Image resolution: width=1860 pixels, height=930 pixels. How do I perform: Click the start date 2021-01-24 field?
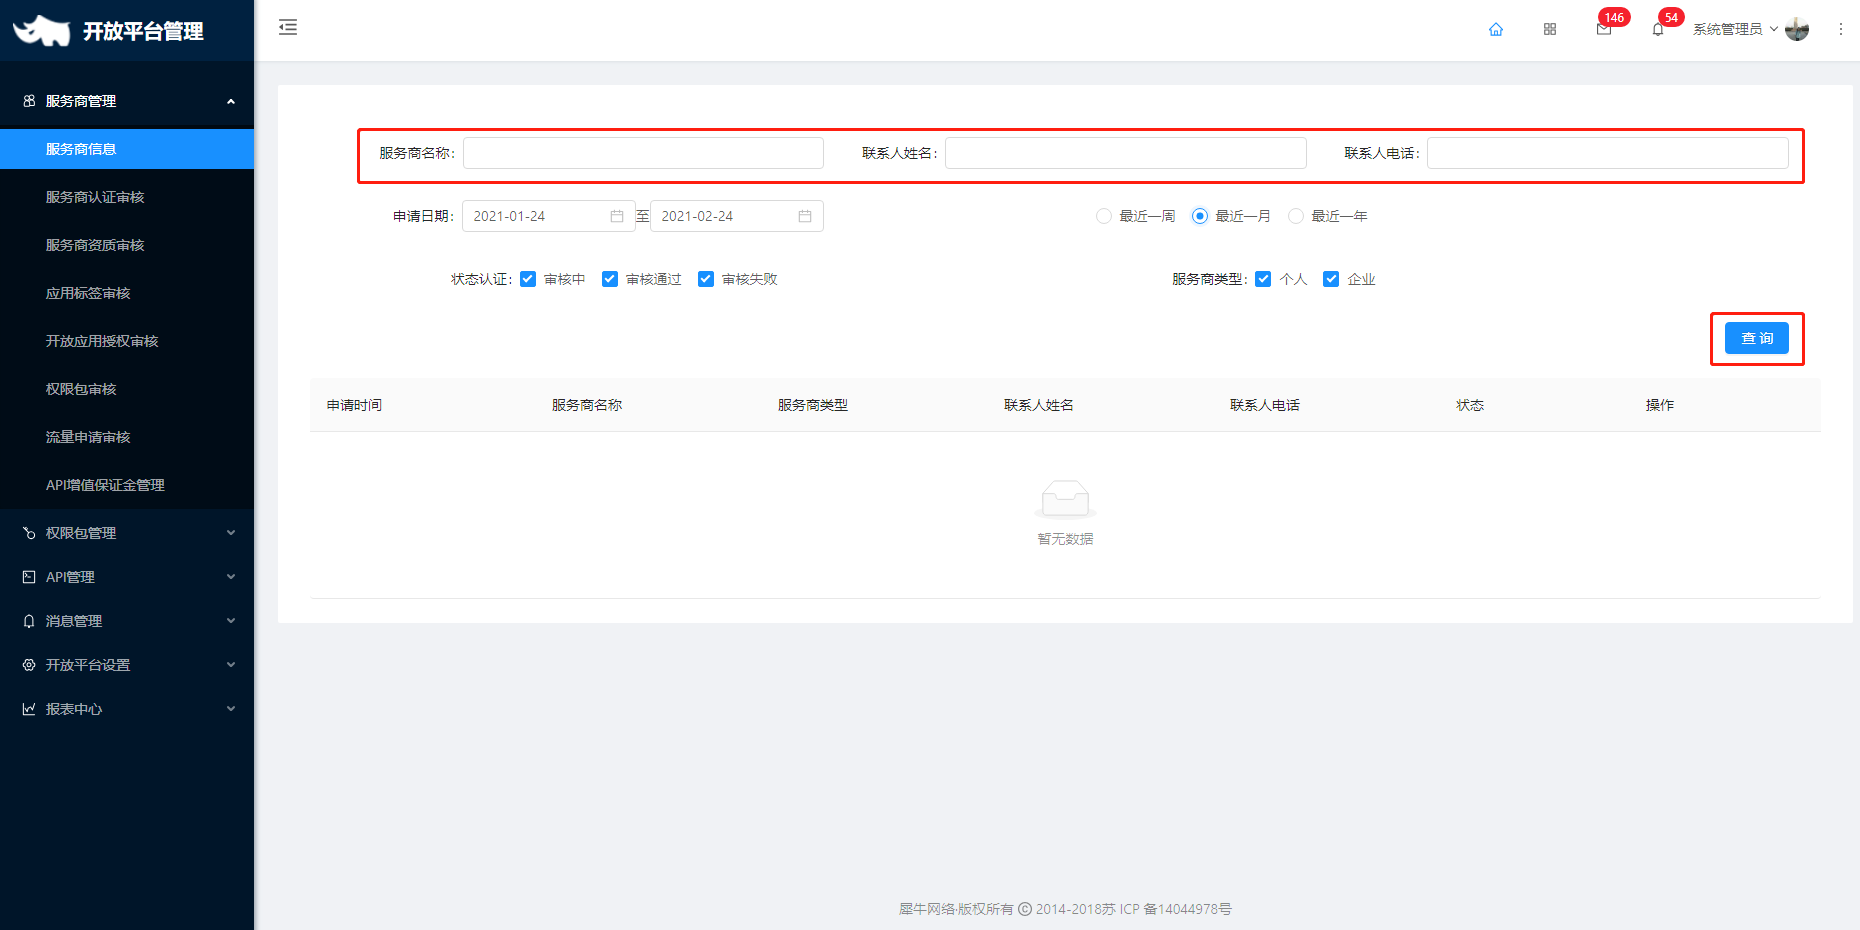tap(549, 216)
